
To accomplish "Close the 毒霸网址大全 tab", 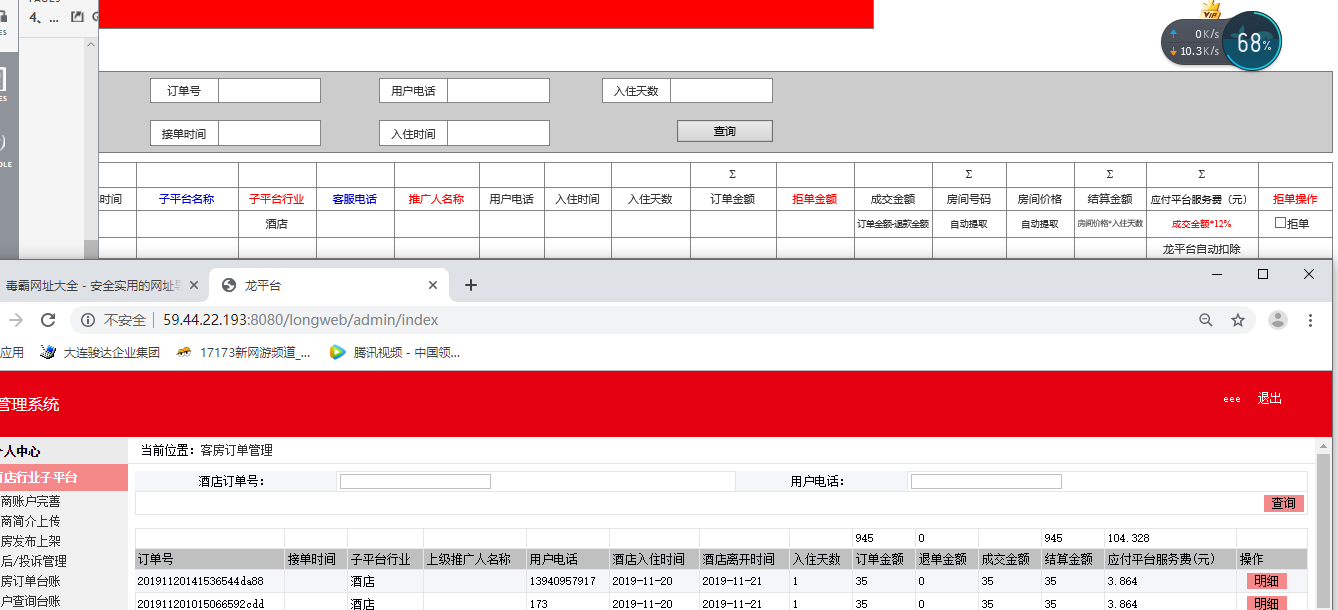I will click(x=194, y=285).
